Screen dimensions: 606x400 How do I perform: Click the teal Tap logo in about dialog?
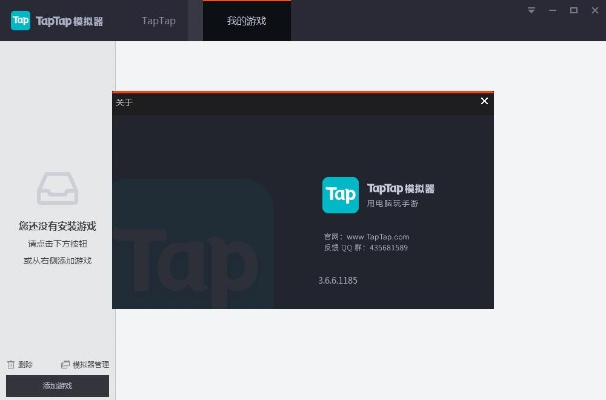(340, 194)
